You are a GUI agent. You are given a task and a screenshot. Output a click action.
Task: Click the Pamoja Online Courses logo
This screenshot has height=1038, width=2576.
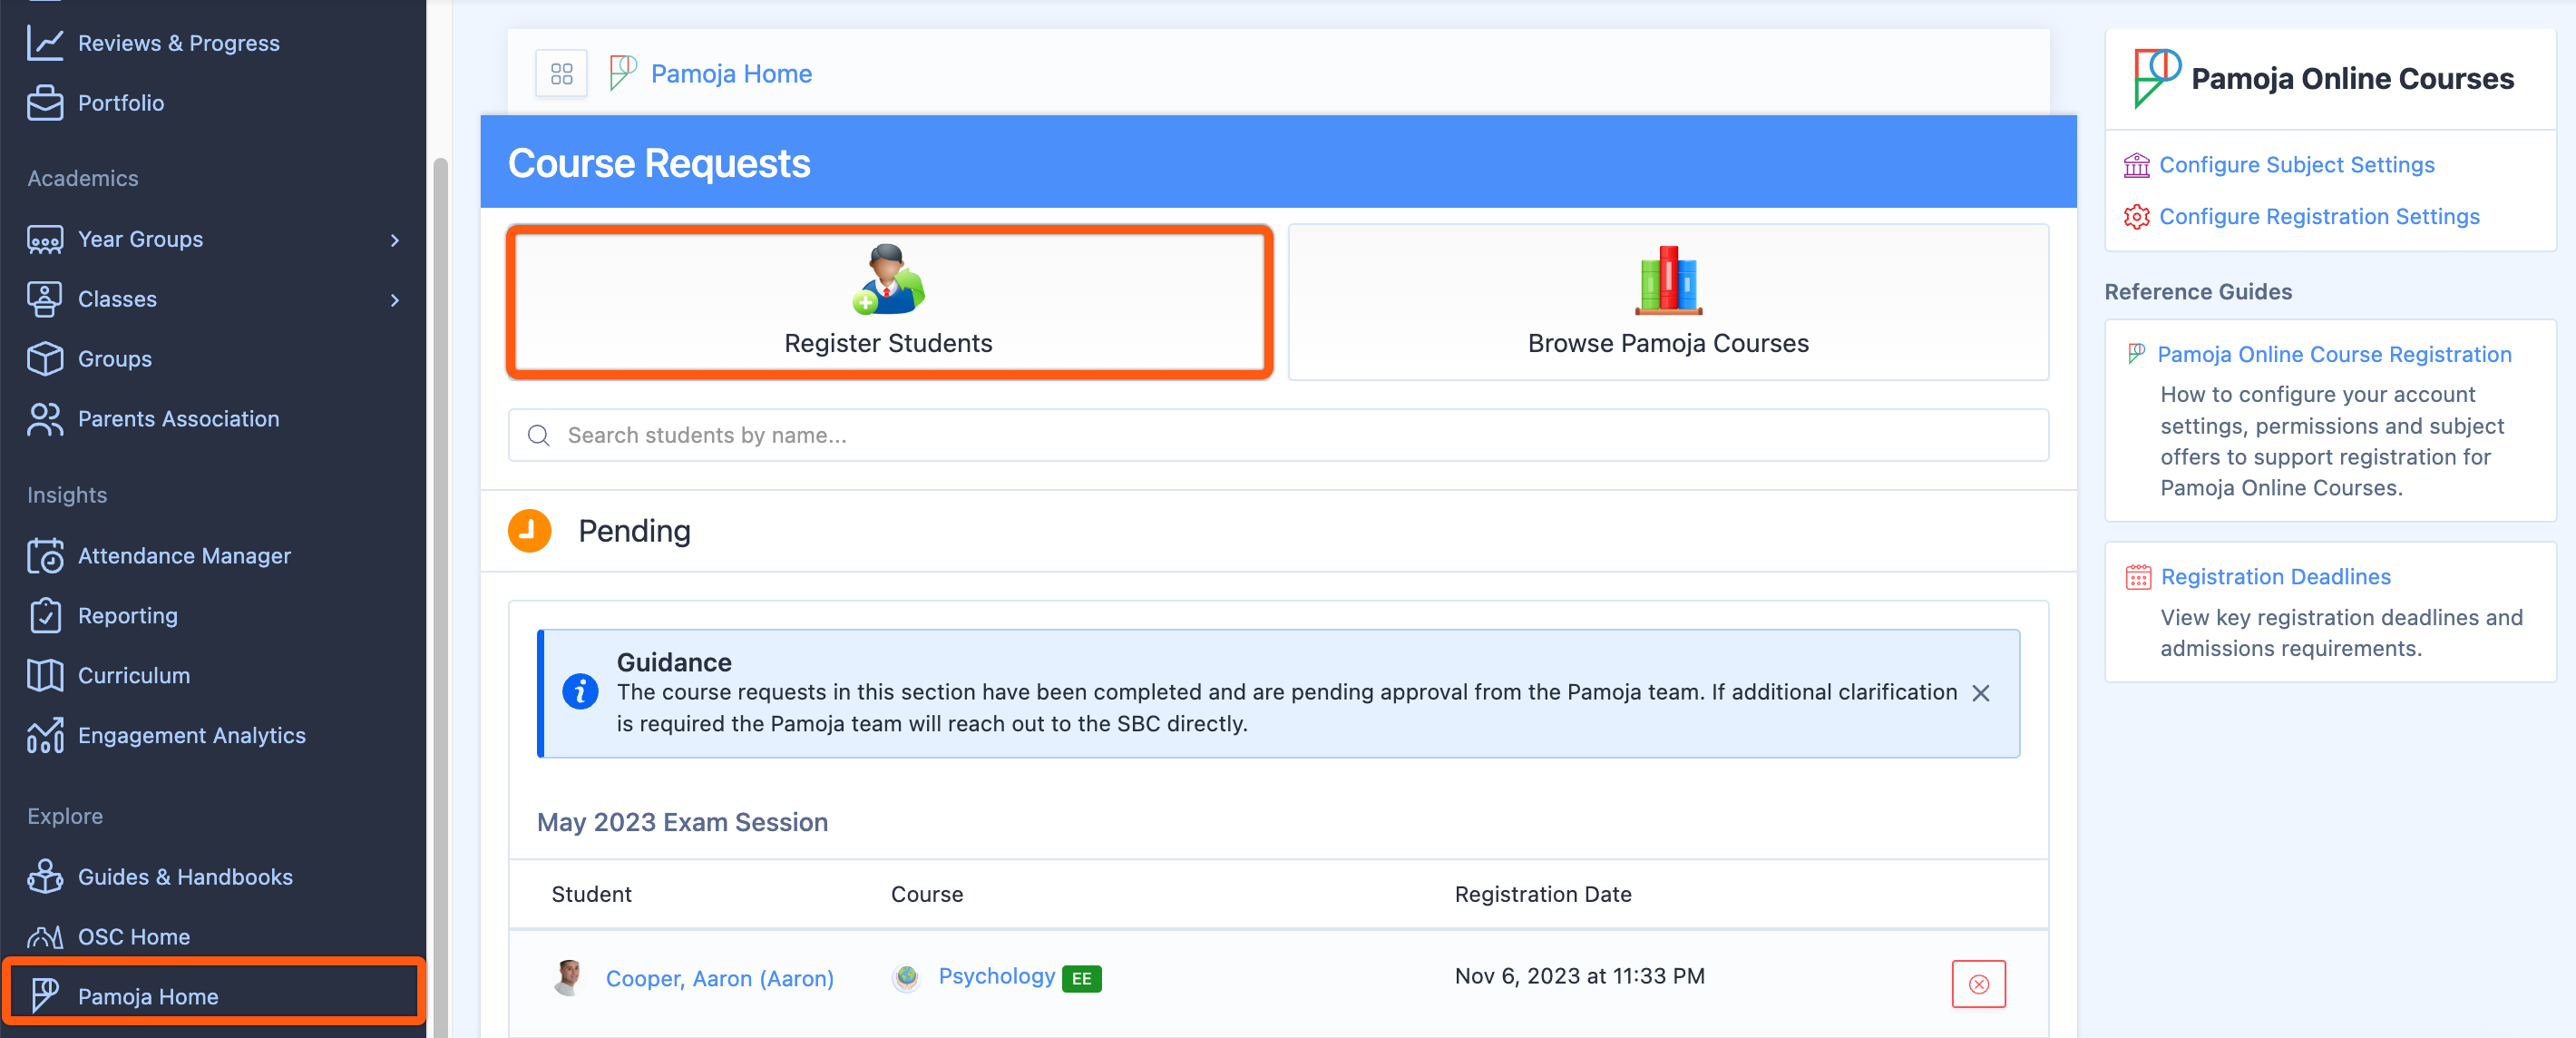pyautogui.click(x=2156, y=79)
